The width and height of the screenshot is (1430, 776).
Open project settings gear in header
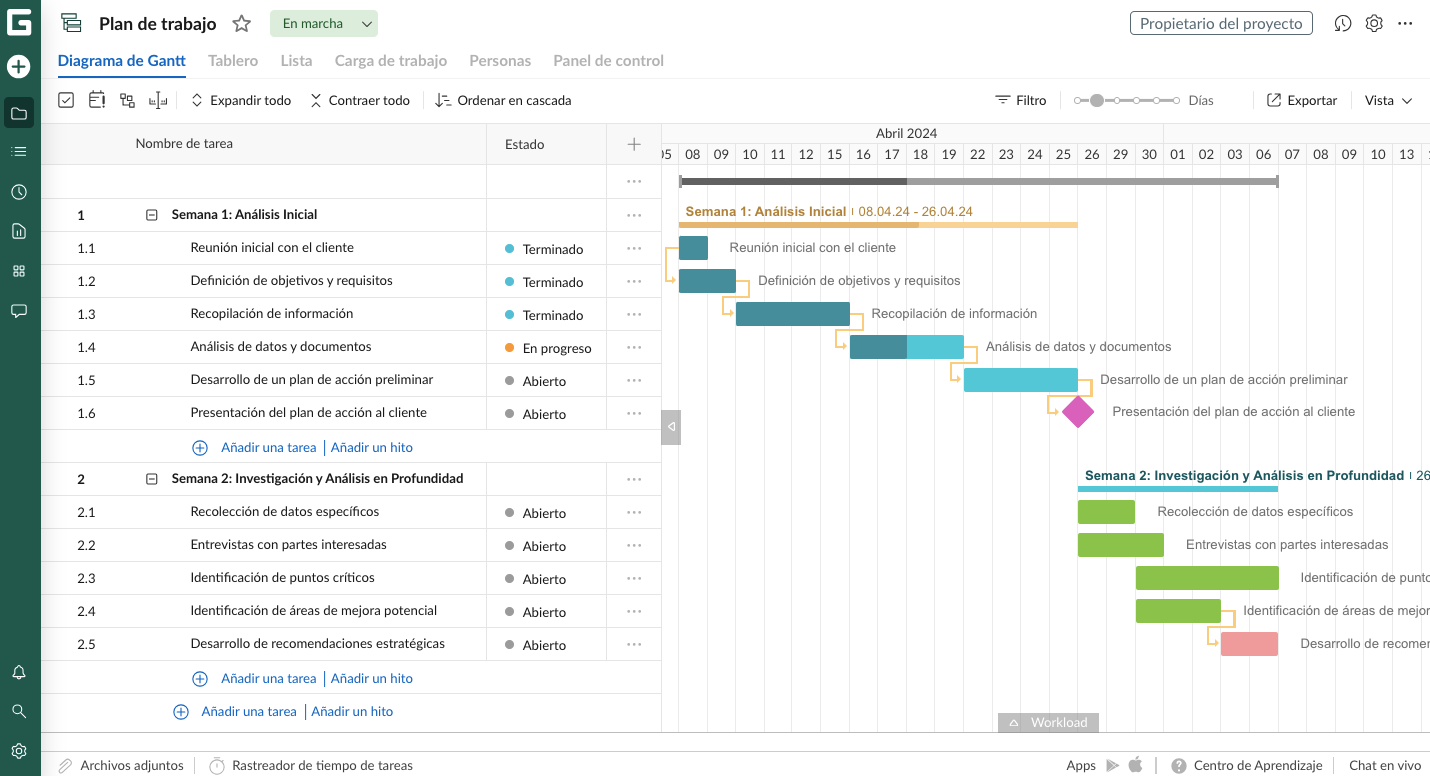1374,24
